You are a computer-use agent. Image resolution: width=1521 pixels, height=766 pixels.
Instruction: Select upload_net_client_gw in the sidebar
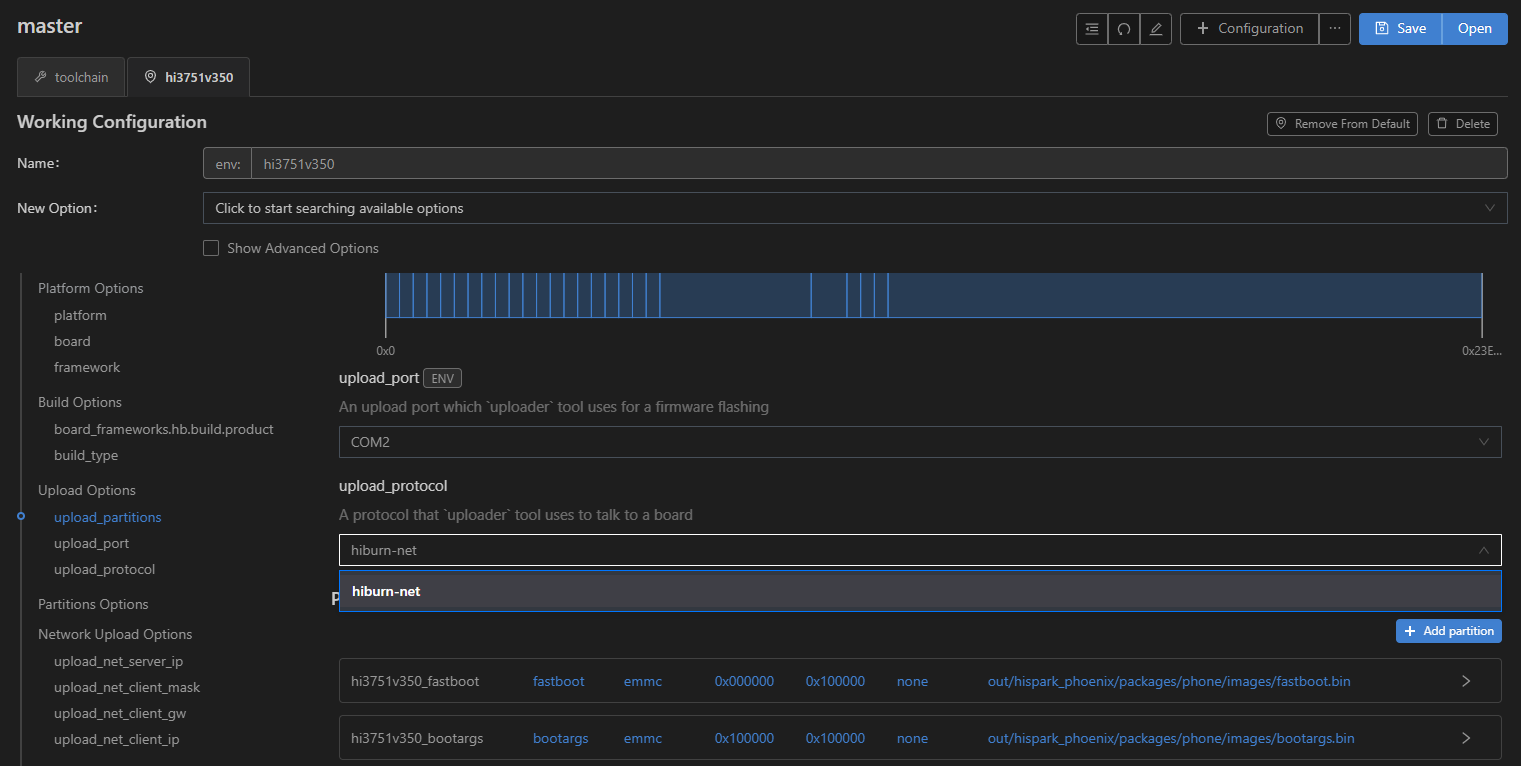click(x=120, y=713)
